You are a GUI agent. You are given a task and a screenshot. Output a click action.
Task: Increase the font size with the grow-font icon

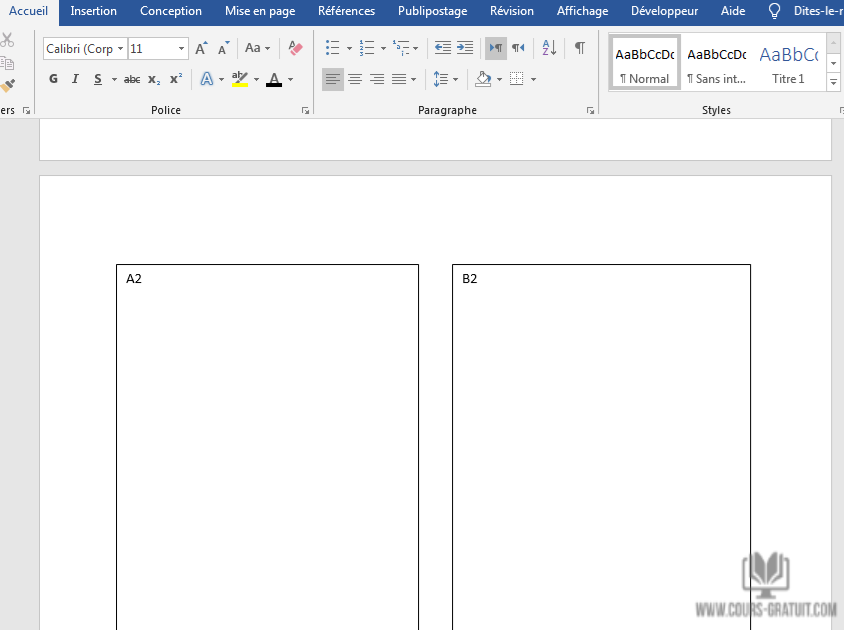[x=201, y=48]
